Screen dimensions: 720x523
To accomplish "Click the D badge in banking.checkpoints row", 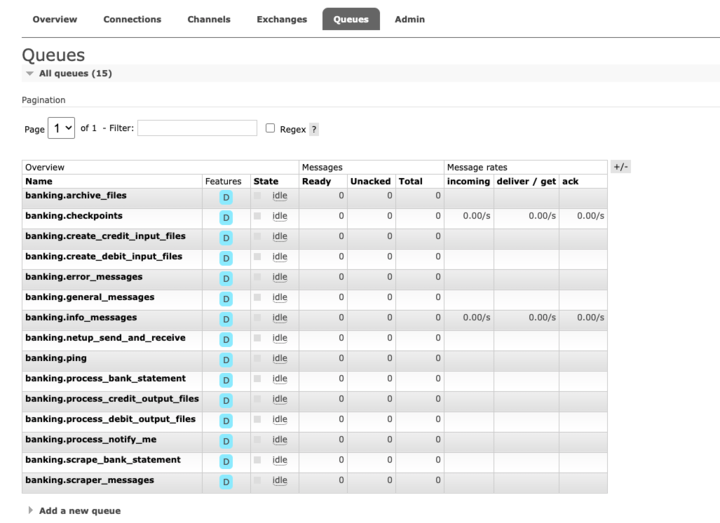I will (226, 218).
